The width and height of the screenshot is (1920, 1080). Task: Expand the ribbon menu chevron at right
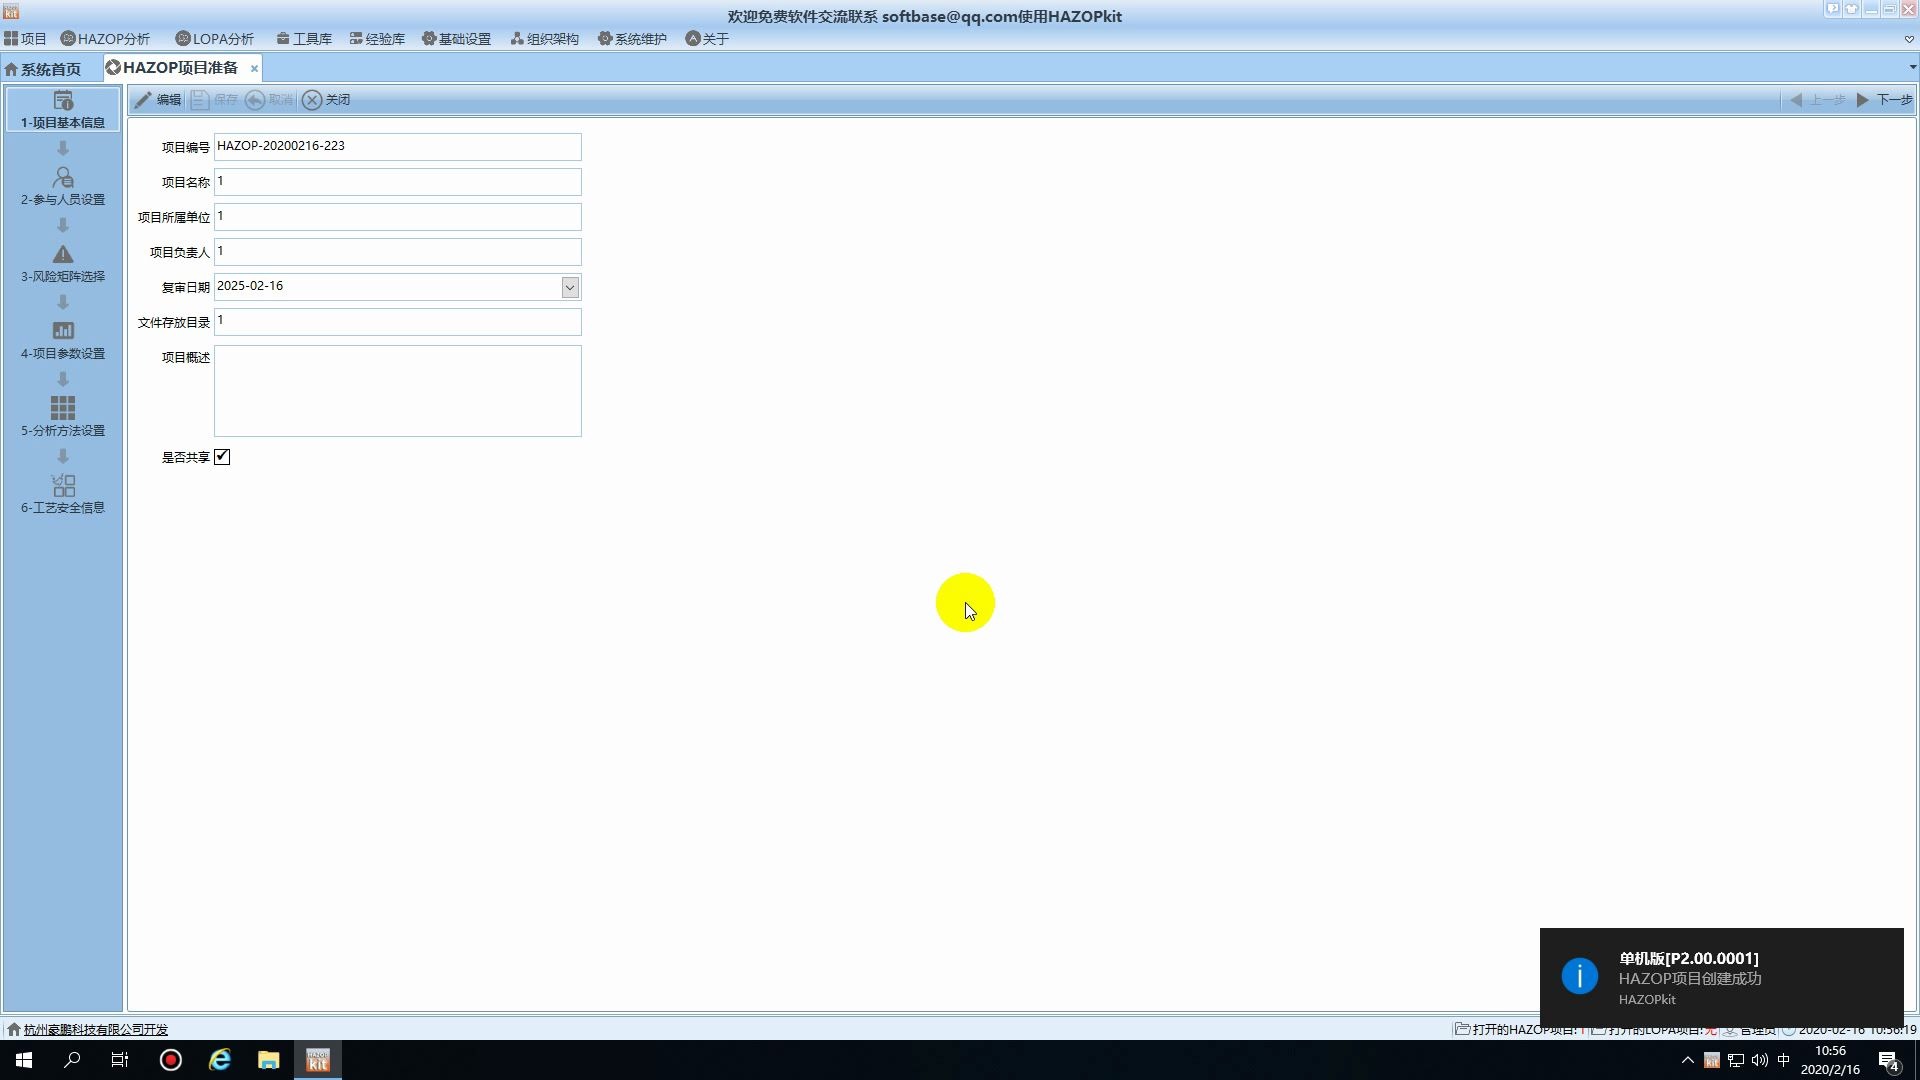(1909, 40)
